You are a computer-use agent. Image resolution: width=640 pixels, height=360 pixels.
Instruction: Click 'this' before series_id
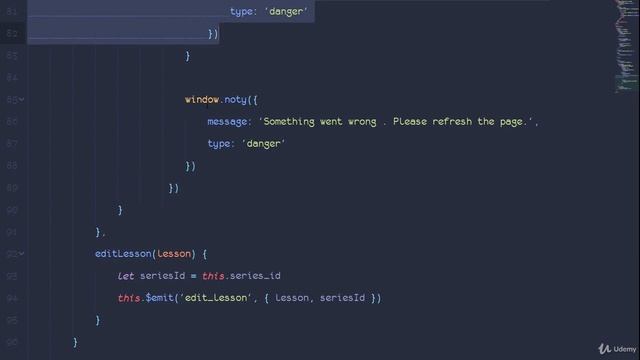tap(213, 276)
